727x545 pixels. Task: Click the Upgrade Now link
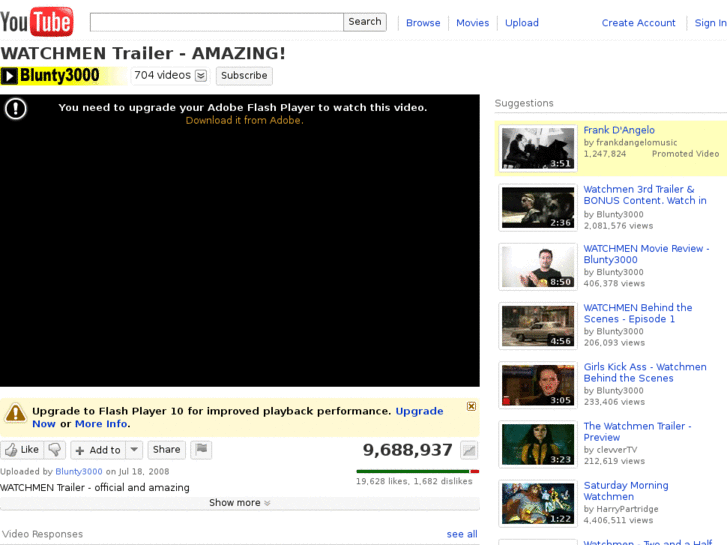[419, 411]
